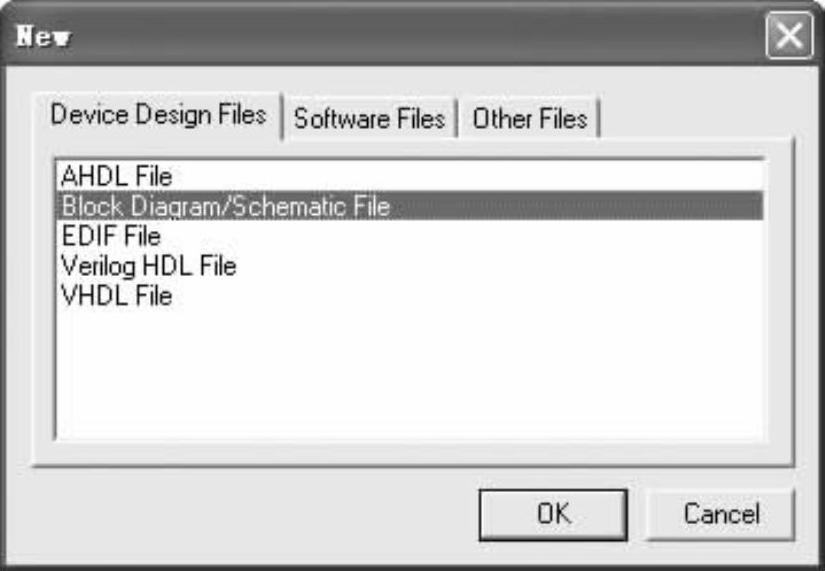Screen dimensions: 825x571
Task: View software file types via Software Files
Action: 369,120
